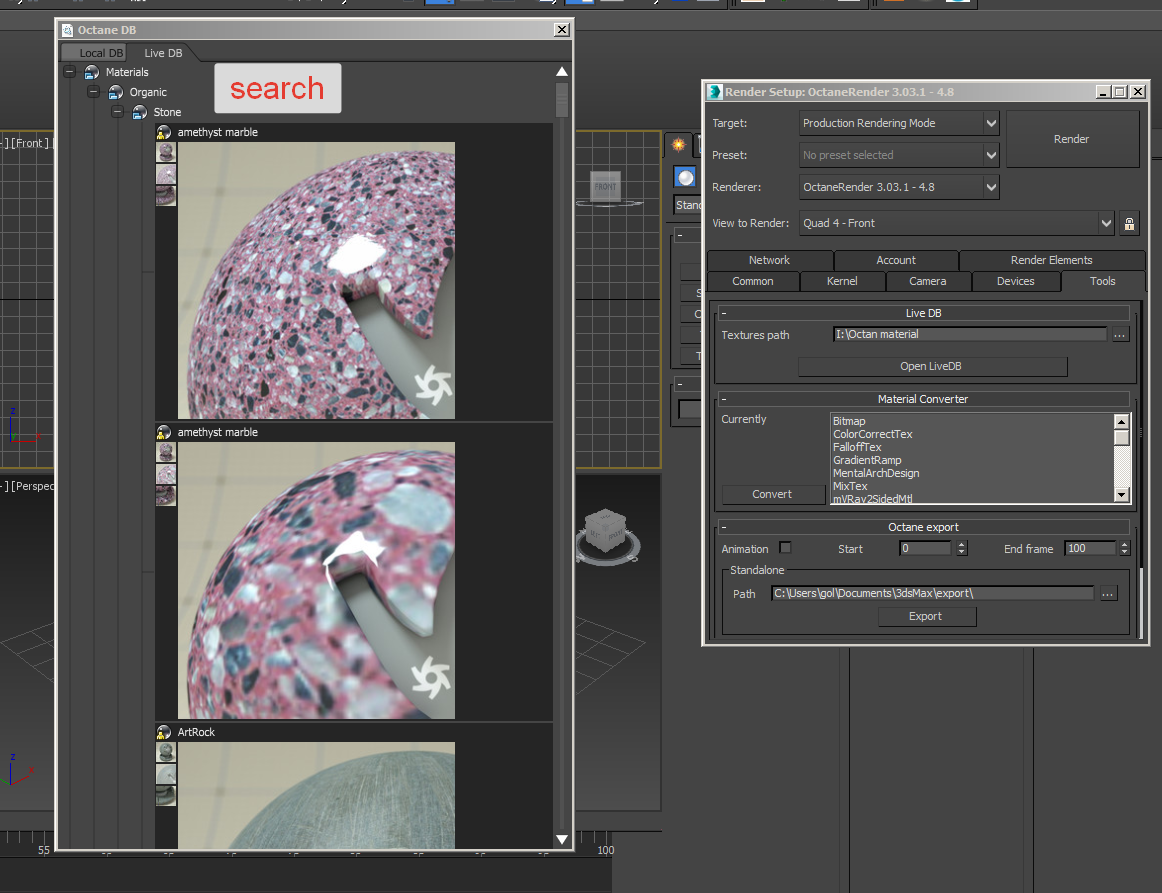The height and width of the screenshot is (893, 1162).
Task: Open the Common tab
Action: (x=753, y=281)
